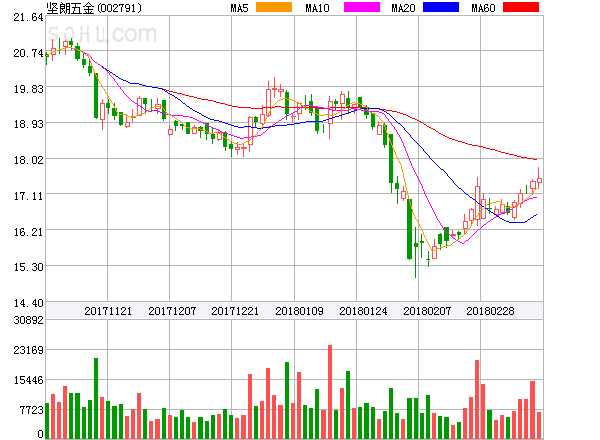The width and height of the screenshot is (600, 440).
Task: Click the red MA60 legend swatch
Action: click(x=521, y=7)
